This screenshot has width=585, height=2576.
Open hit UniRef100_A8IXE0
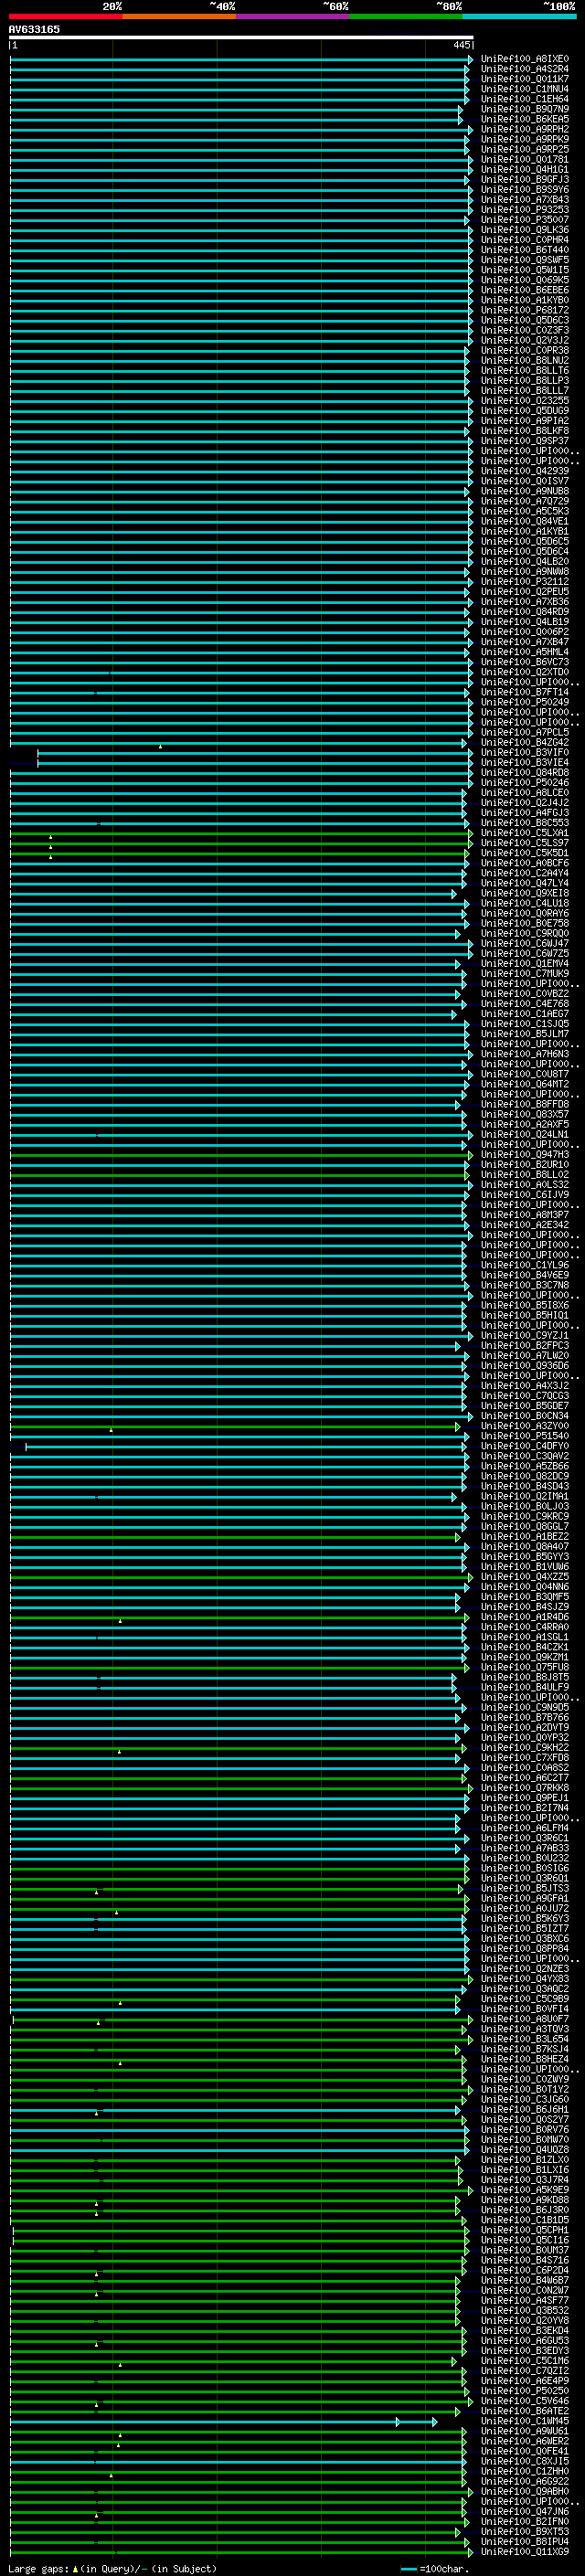point(524,59)
